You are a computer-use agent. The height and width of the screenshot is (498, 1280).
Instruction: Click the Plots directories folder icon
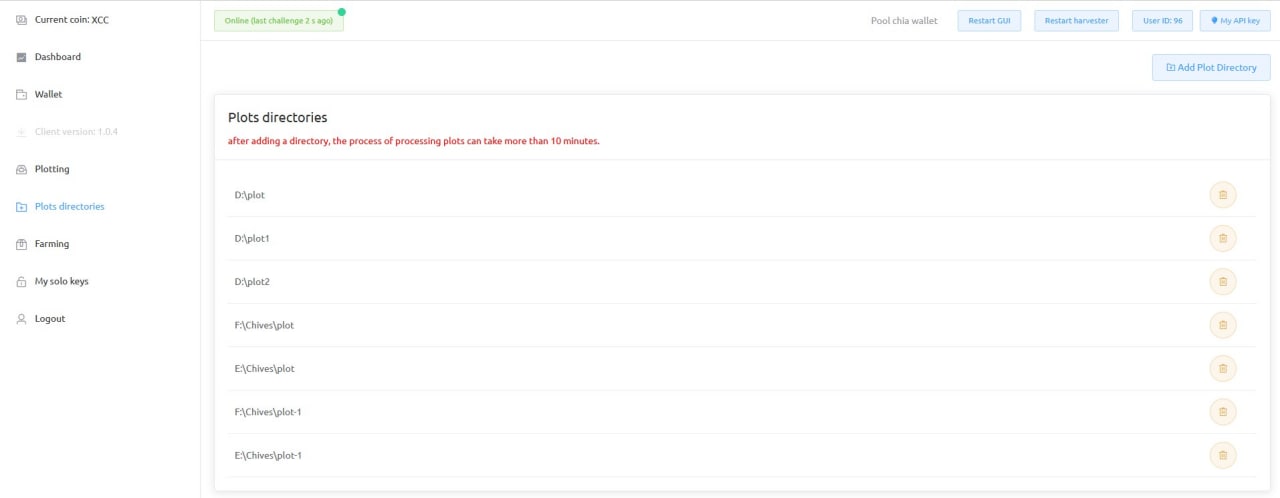click(22, 207)
